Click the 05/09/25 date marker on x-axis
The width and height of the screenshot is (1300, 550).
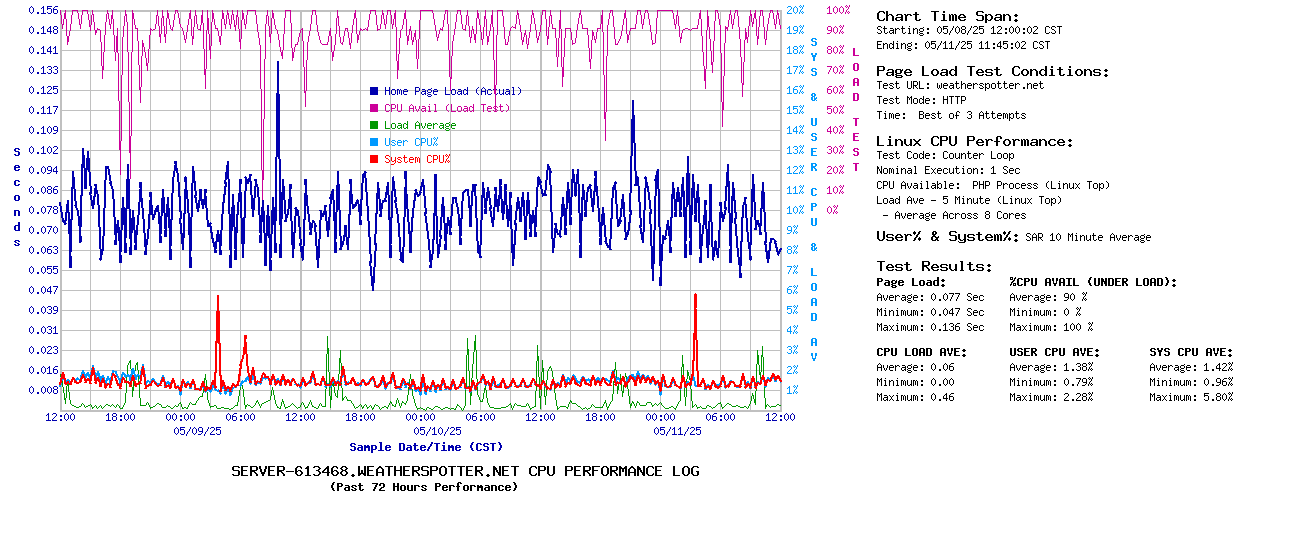[x=197, y=431]
